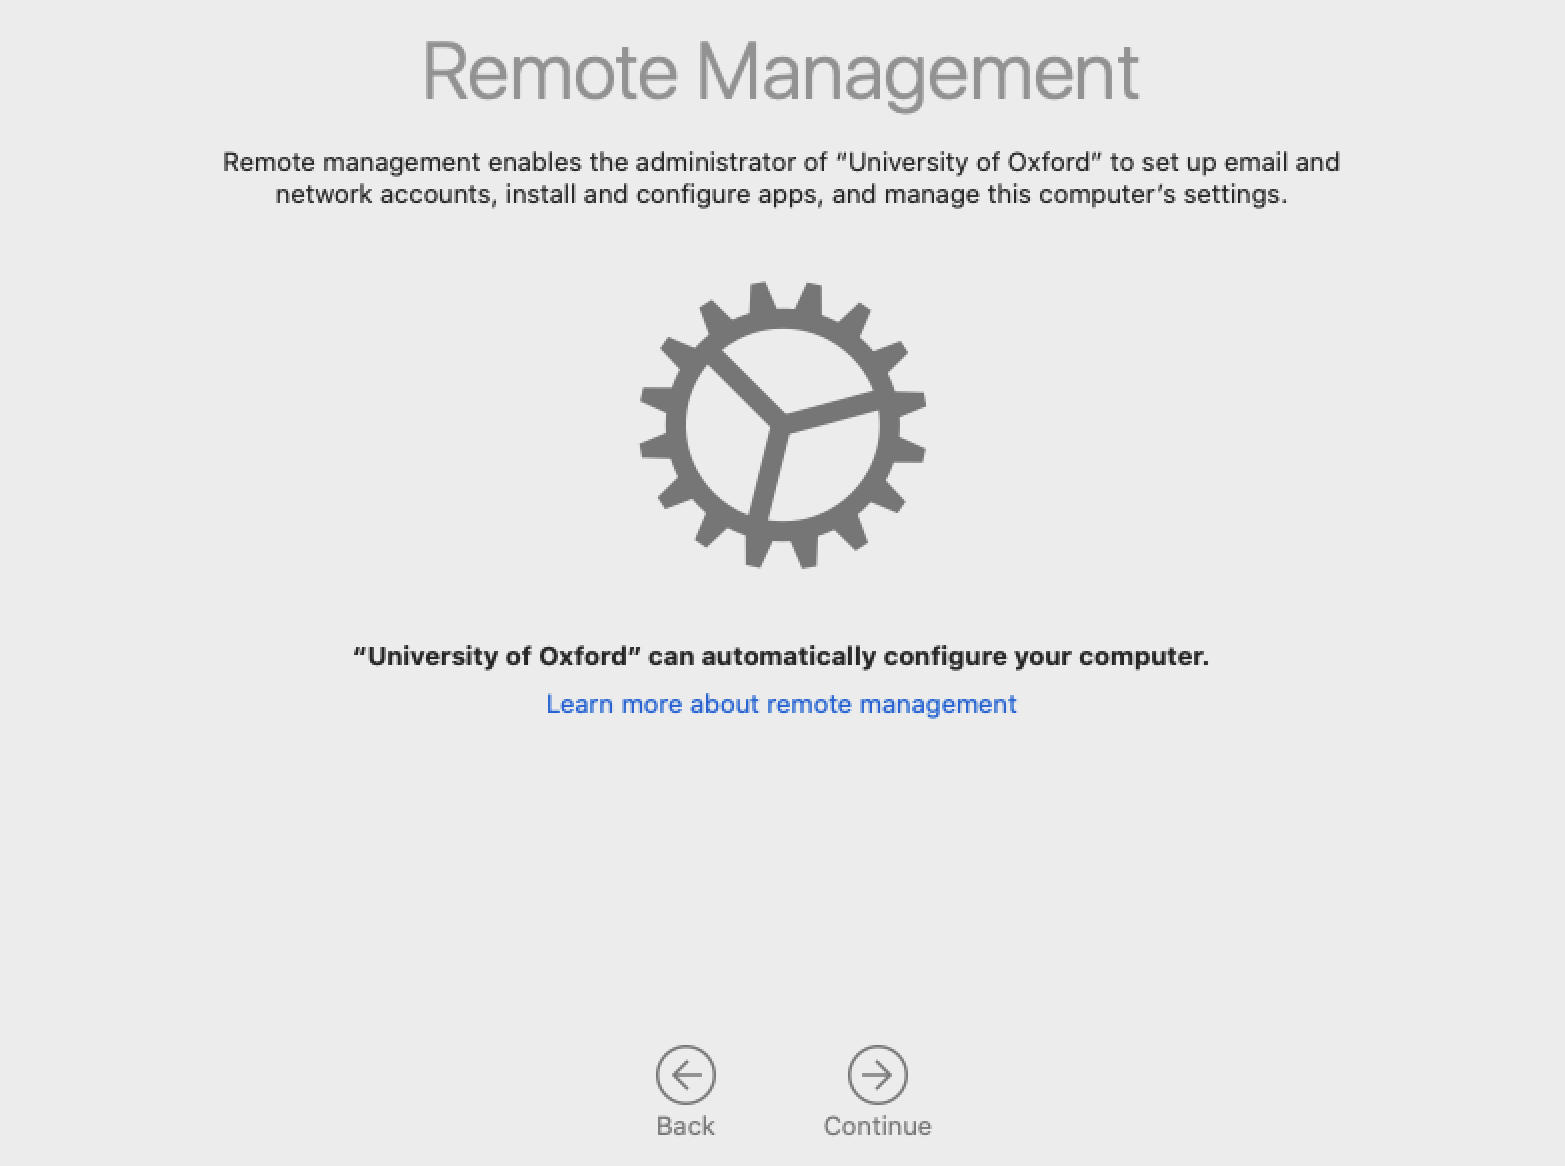Select the "Back" text label
Screen dimensions: 1565x1166
(685, 1126)
